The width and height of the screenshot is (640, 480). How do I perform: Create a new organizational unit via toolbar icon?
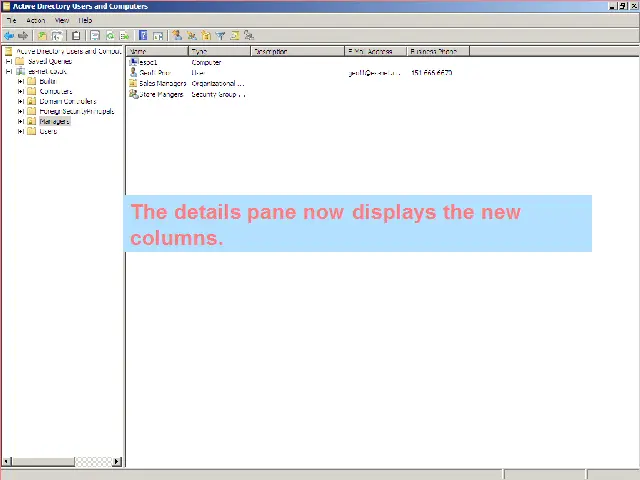coord(206,36)
